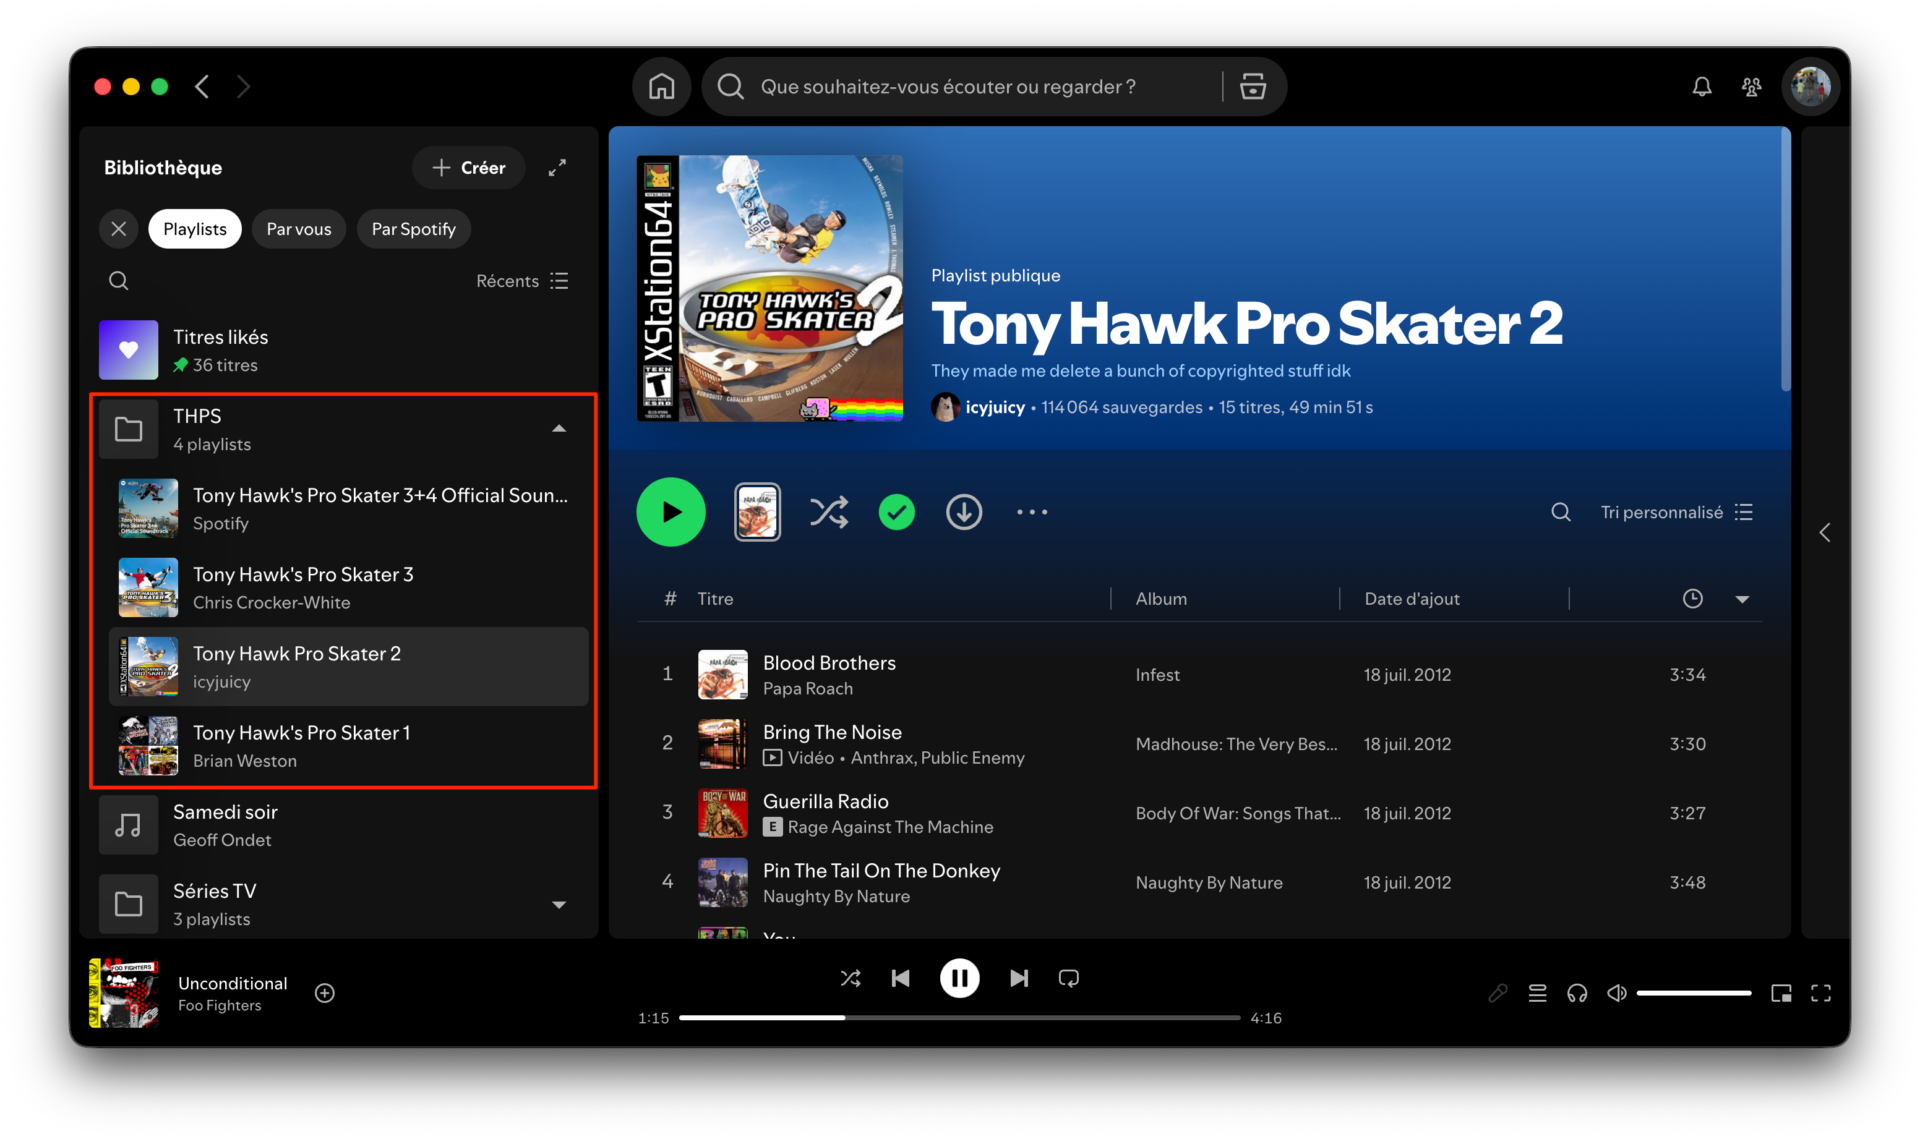The width and height of the screenshot is (1920, 1139).
Task: Download the playlist
Action: pyautogui.click(x=964, y=512)
